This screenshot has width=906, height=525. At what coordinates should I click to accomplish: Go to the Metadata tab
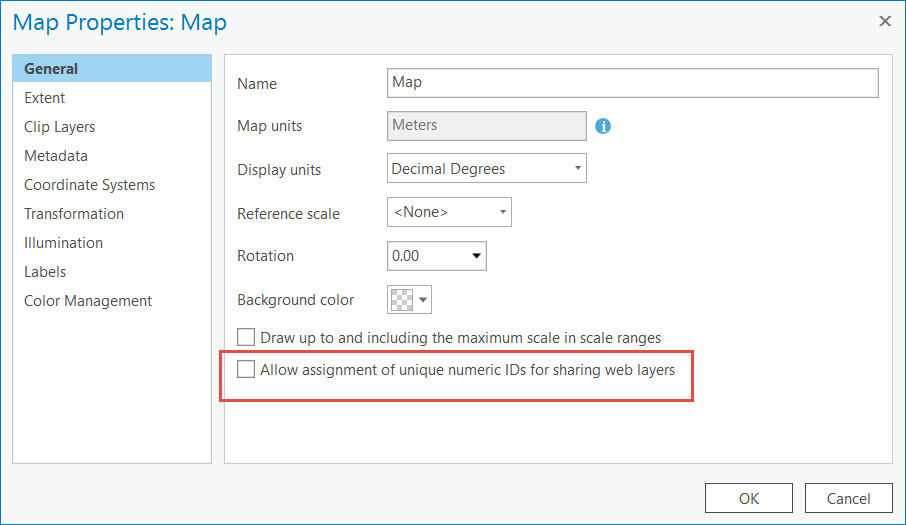56,156
